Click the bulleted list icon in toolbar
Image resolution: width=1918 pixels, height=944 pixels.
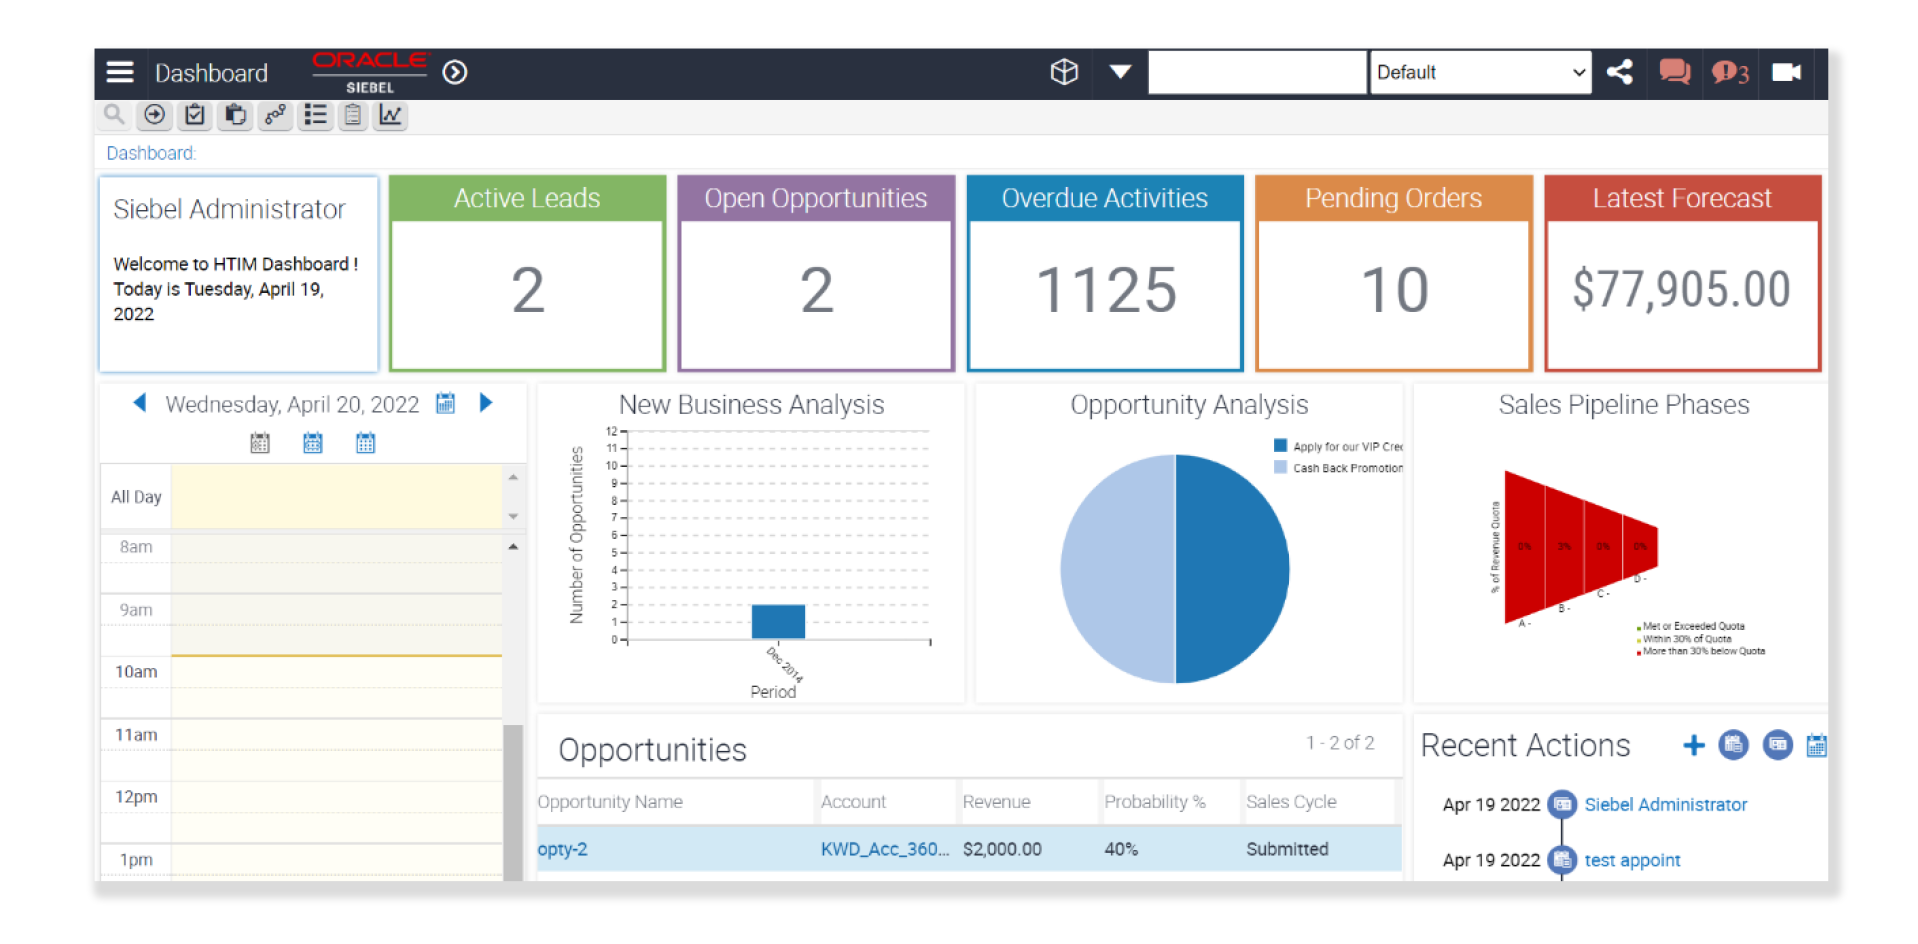(x=315, y=115)
